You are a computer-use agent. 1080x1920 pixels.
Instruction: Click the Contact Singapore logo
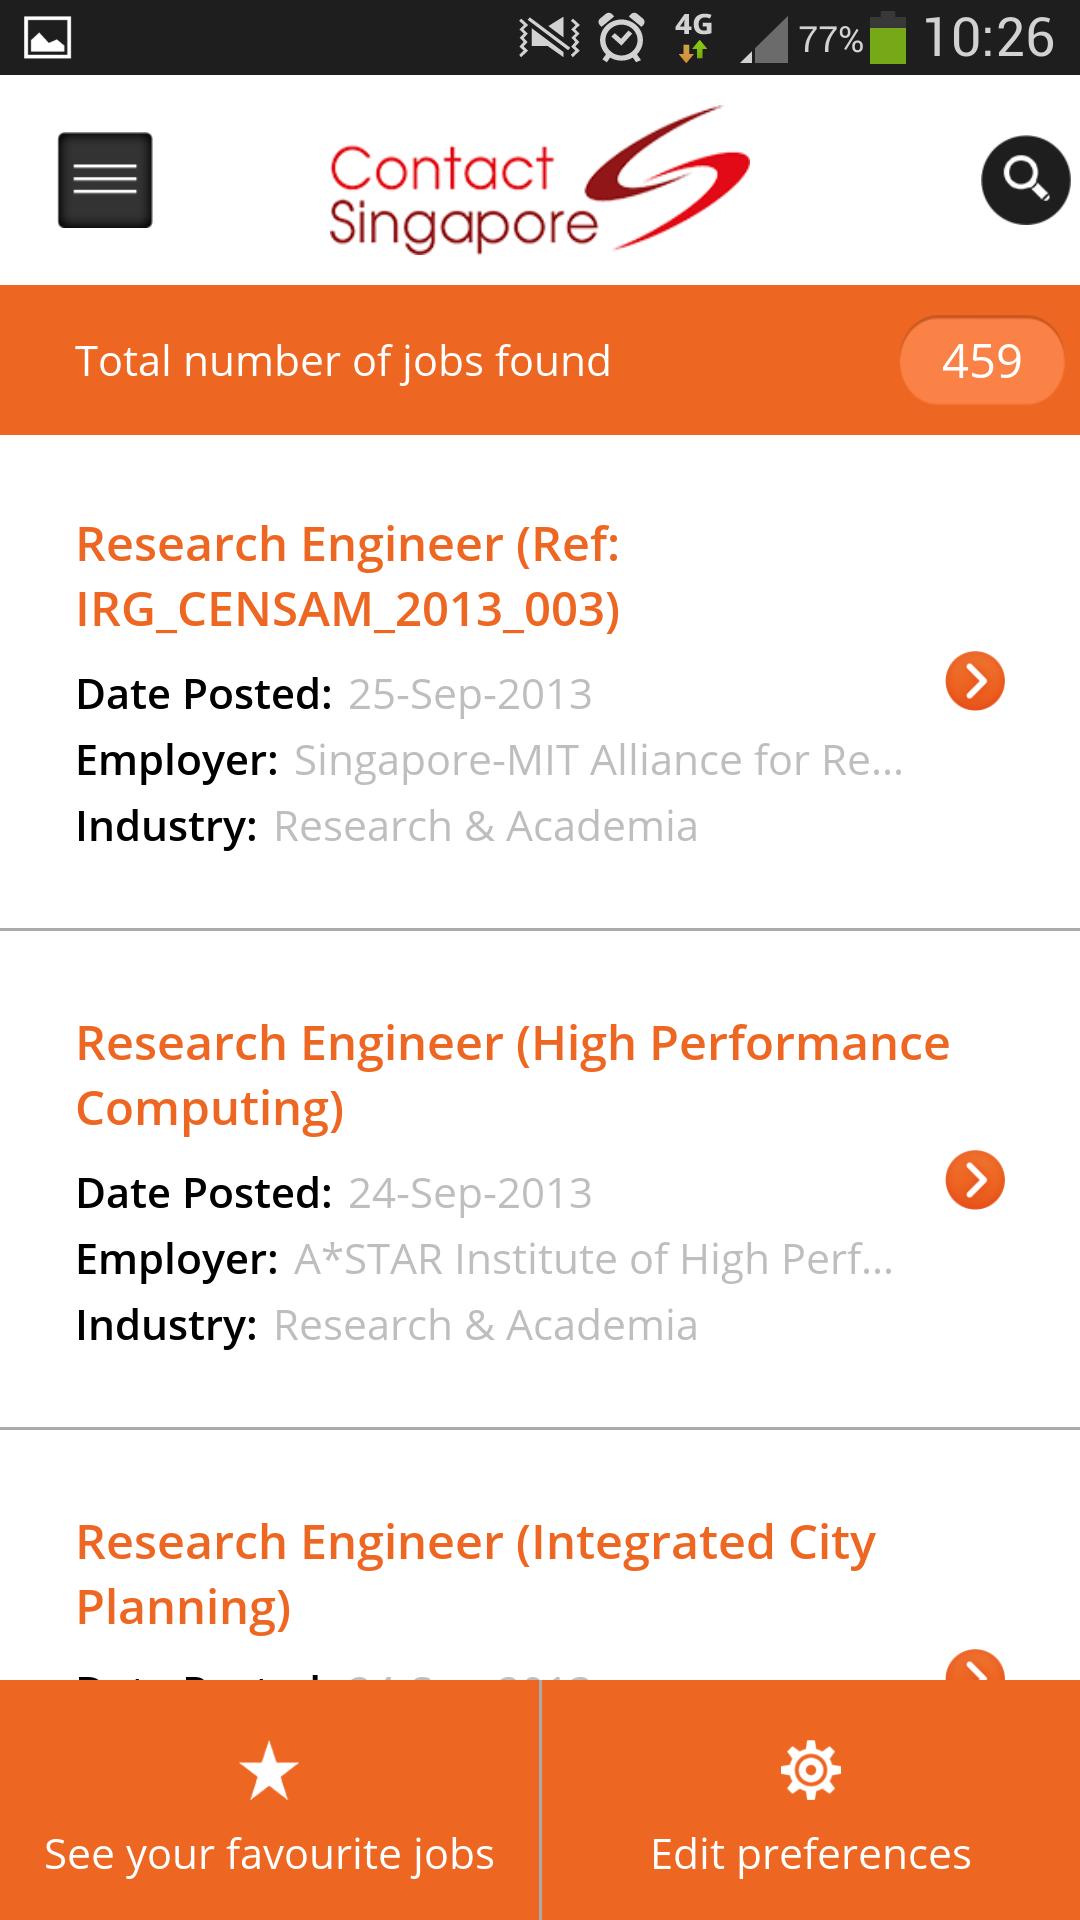(538, 180)
